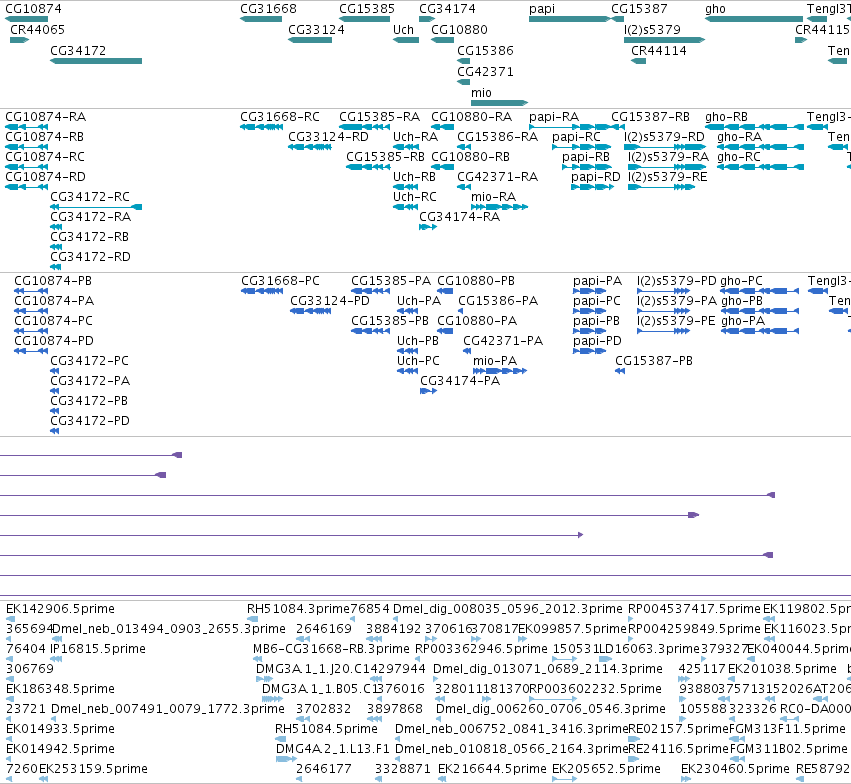
Task: Click protein gho-PA label
Action: click(743, 321)
